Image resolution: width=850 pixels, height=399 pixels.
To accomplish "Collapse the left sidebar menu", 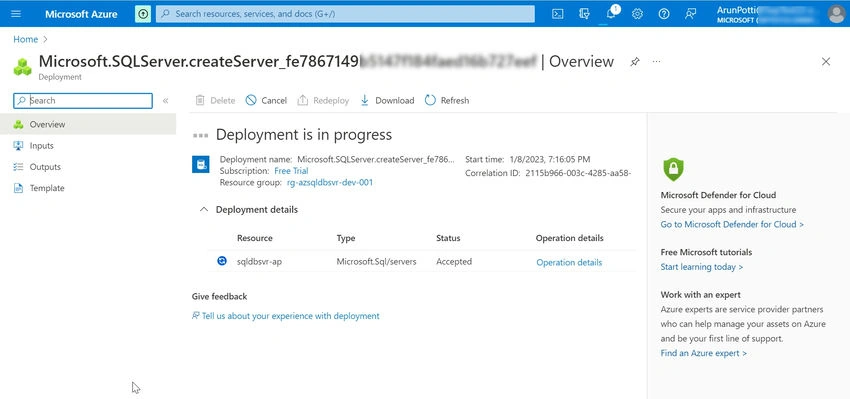I will (x=165, y=100).
